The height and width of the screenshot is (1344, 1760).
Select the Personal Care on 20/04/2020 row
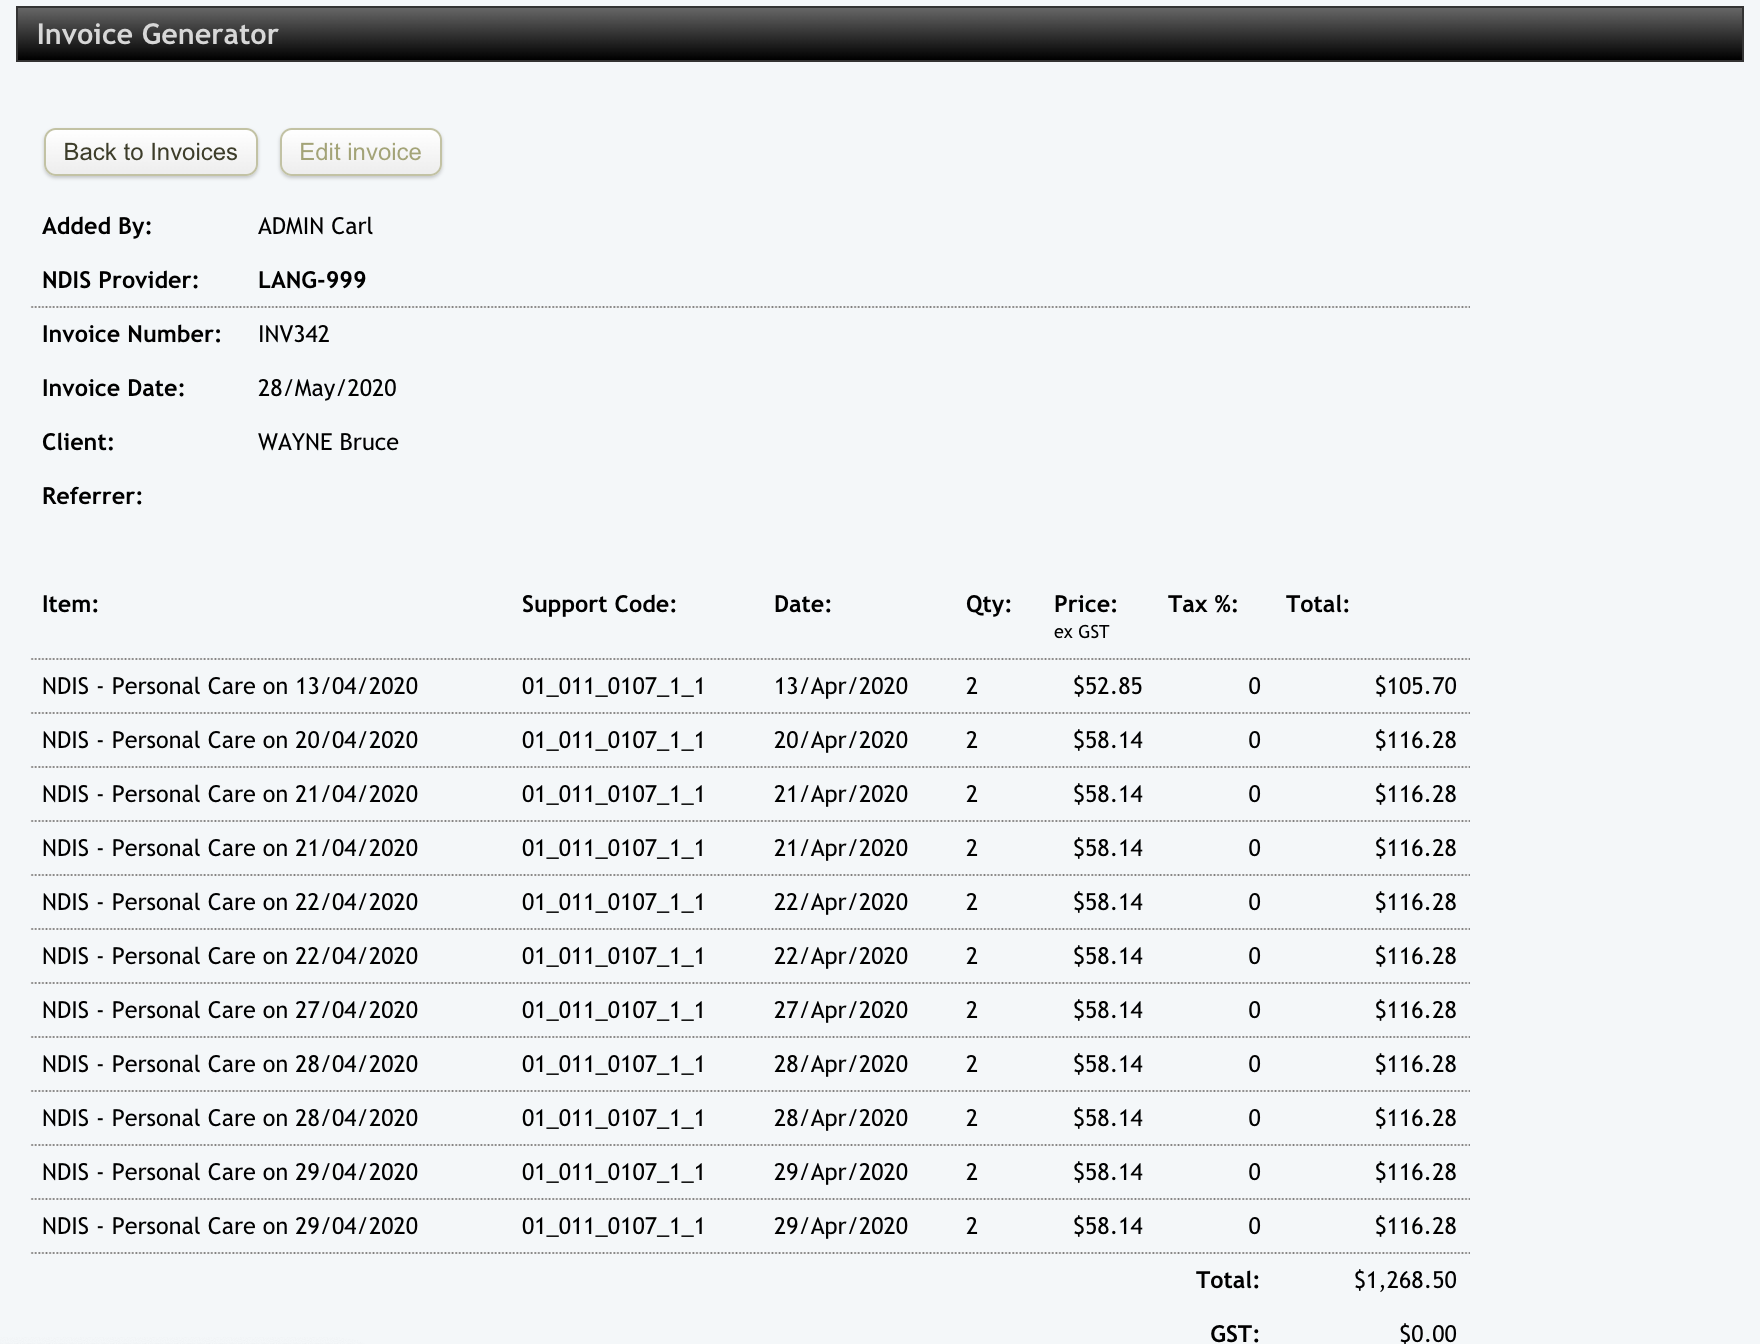pos(230,740)
